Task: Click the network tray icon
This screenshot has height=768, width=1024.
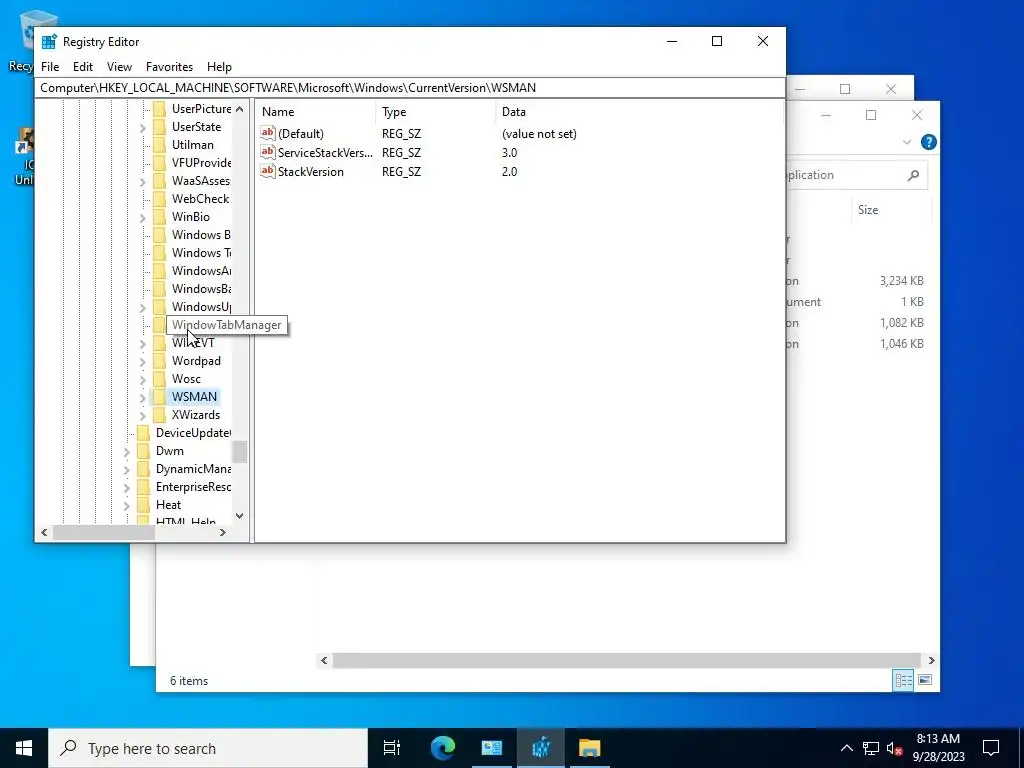Action: (871, 748)
